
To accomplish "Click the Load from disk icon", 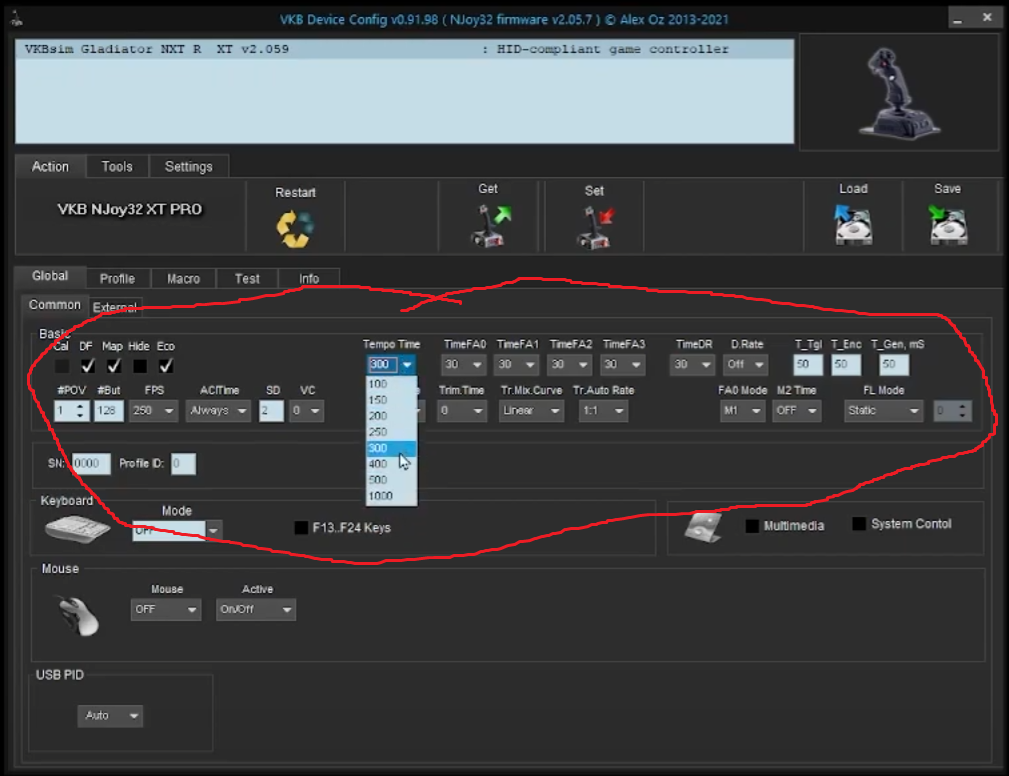I will 853,225.
